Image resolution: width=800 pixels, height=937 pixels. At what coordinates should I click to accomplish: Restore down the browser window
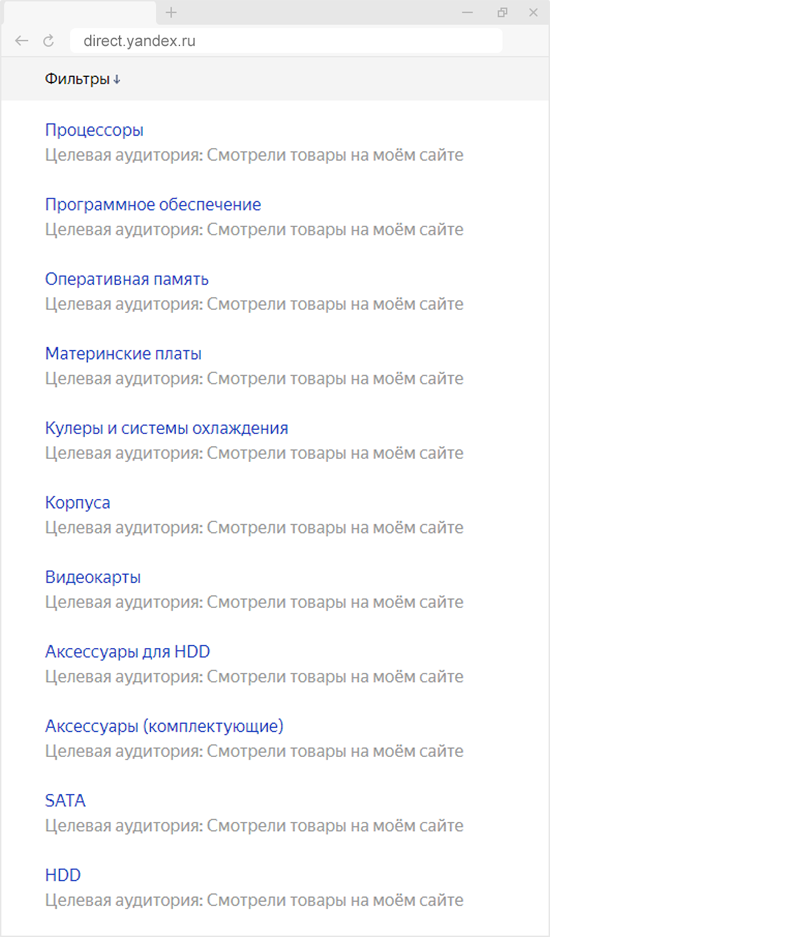point(502,13)
